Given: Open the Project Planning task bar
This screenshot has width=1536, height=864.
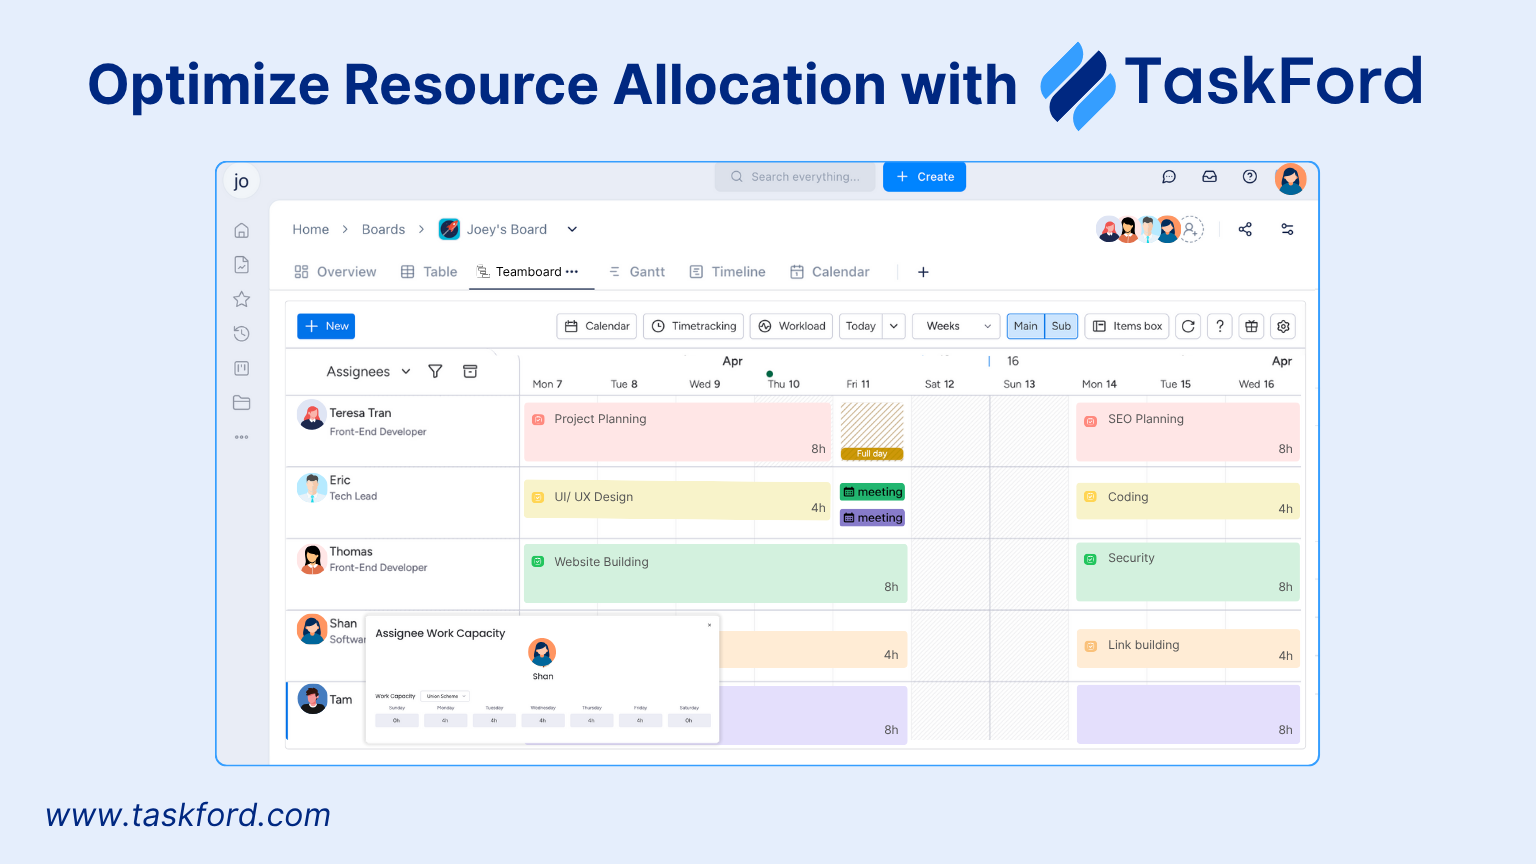Looking at the screenshot, I should tap(677, 432).
